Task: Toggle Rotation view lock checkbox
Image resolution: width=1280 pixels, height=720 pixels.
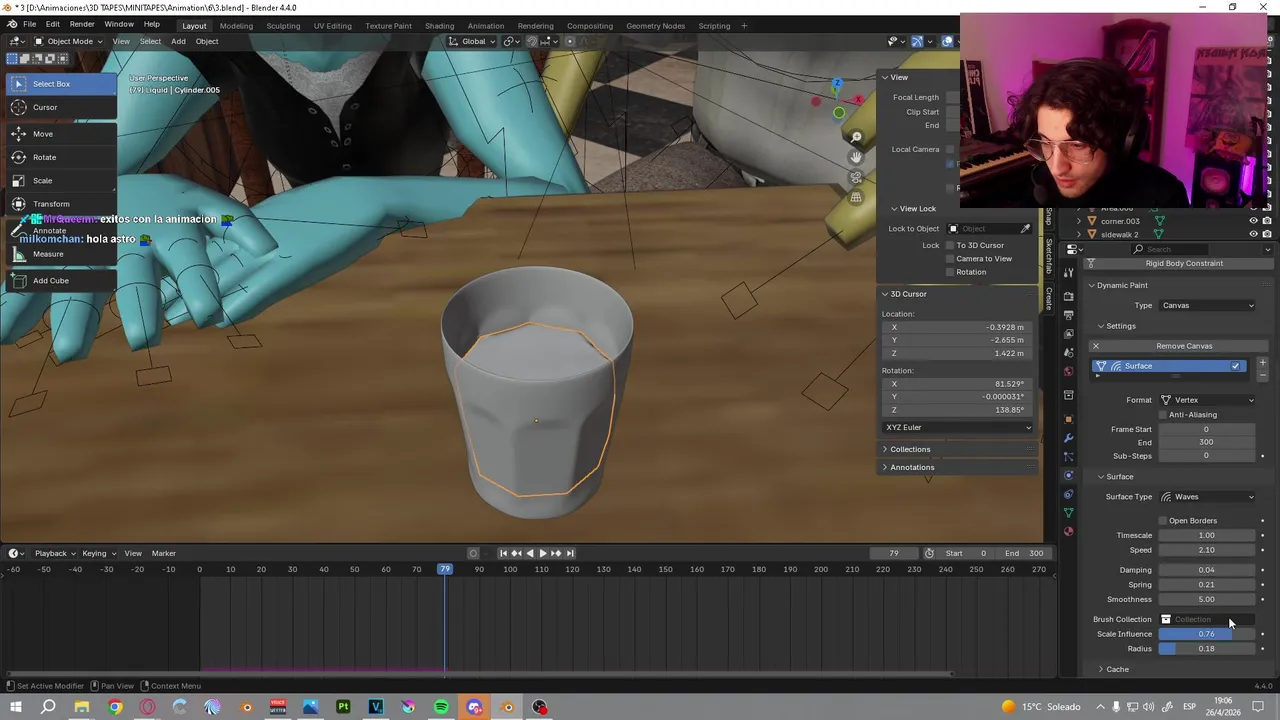Action: point(950,272)
